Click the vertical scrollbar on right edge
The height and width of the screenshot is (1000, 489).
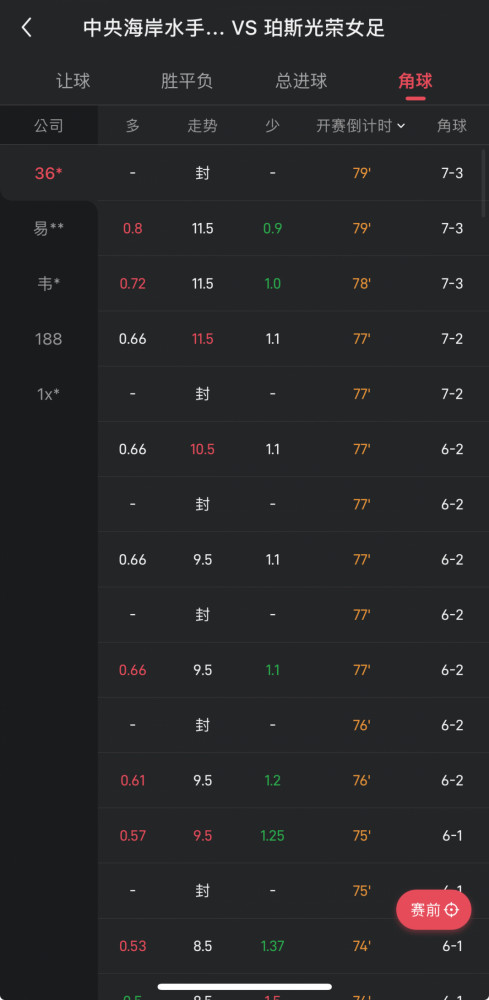(x=483, y=183)
